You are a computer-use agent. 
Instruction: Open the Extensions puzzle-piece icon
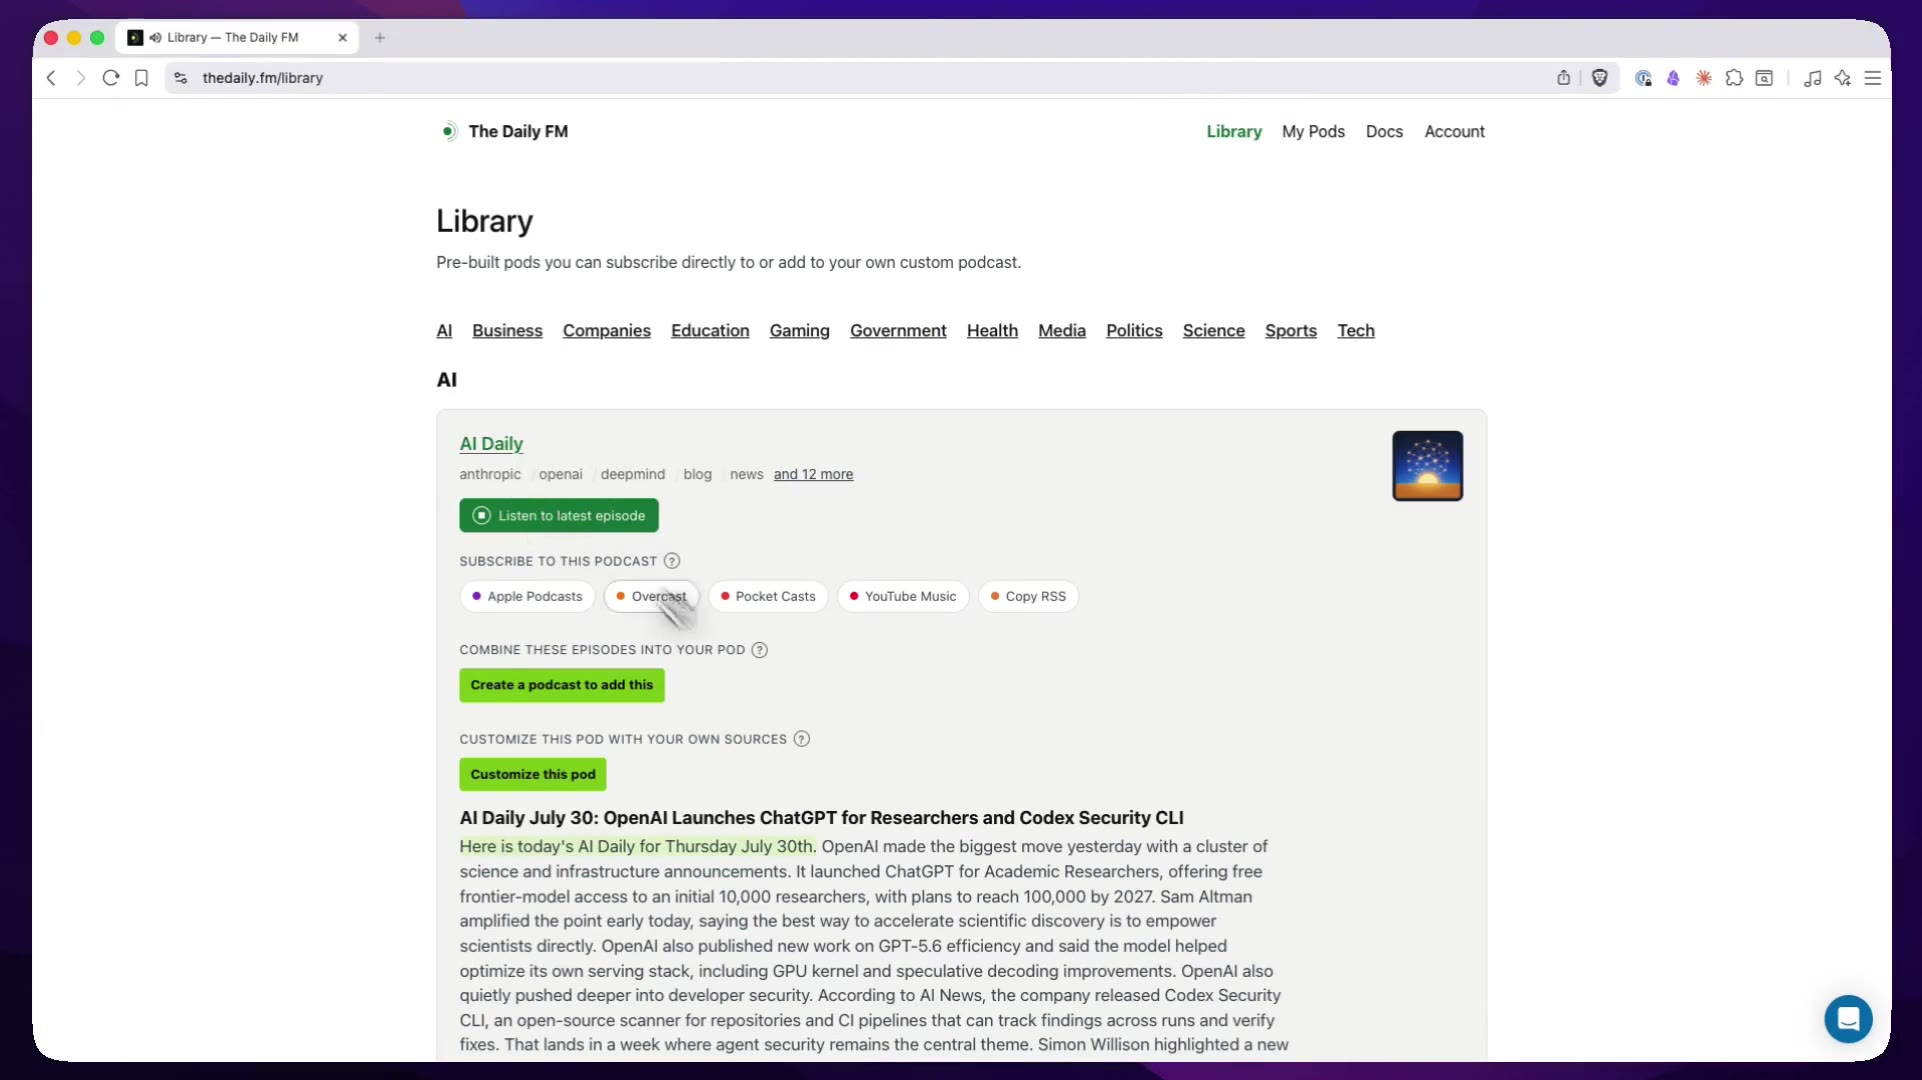pos(1734,78)
